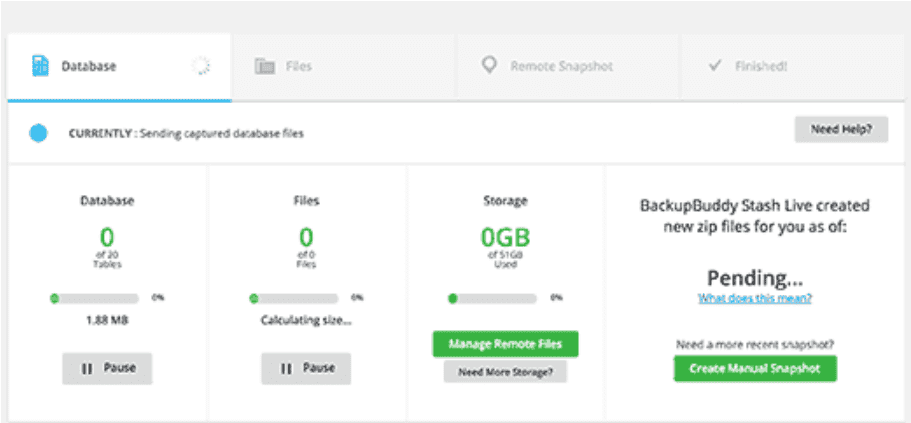Click the Calculating size... text
Screen dimensions: 911x423
coord(306,321)
